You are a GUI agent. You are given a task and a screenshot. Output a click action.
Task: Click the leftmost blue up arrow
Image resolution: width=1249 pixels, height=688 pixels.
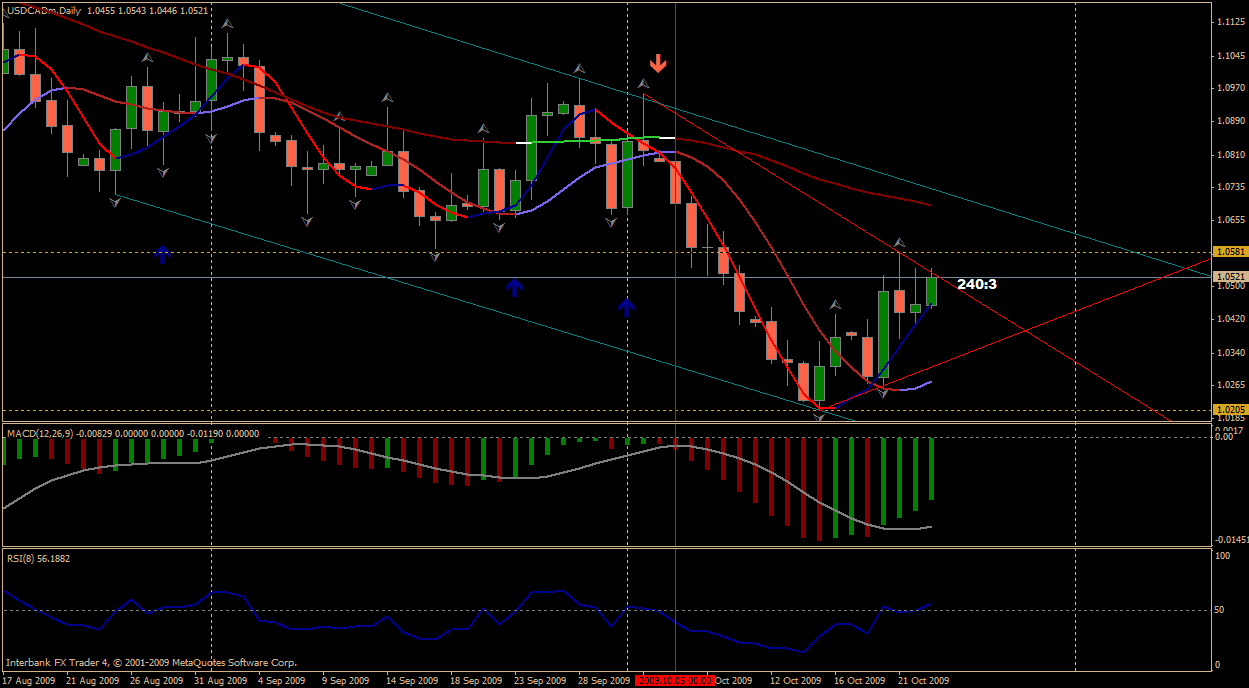[162, 254]
